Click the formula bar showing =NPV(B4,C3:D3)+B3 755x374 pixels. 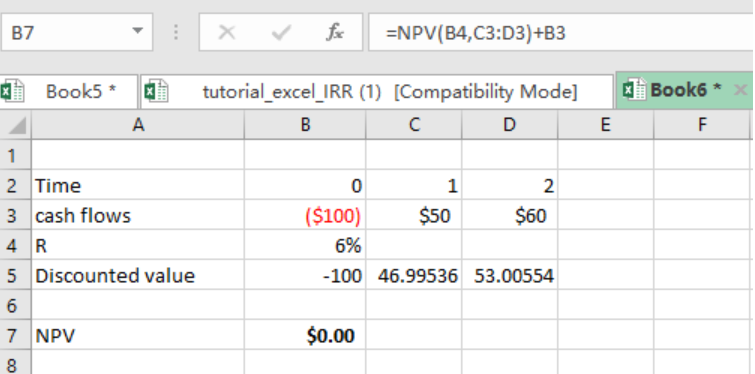point(561,32)
